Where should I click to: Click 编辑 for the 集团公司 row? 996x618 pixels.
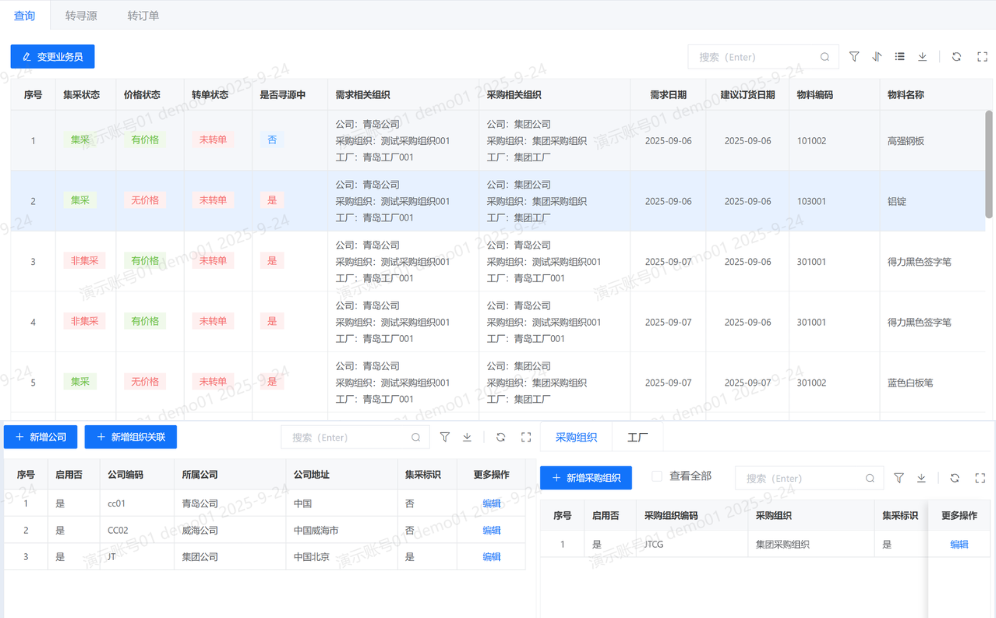490,556
